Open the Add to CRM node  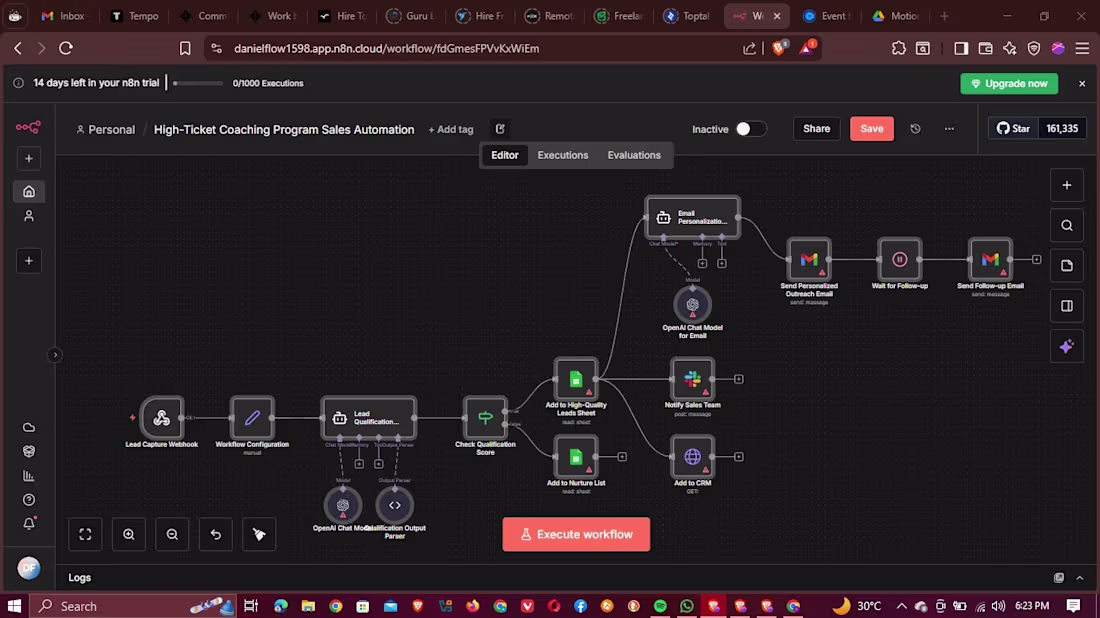(x=692, y=457)
